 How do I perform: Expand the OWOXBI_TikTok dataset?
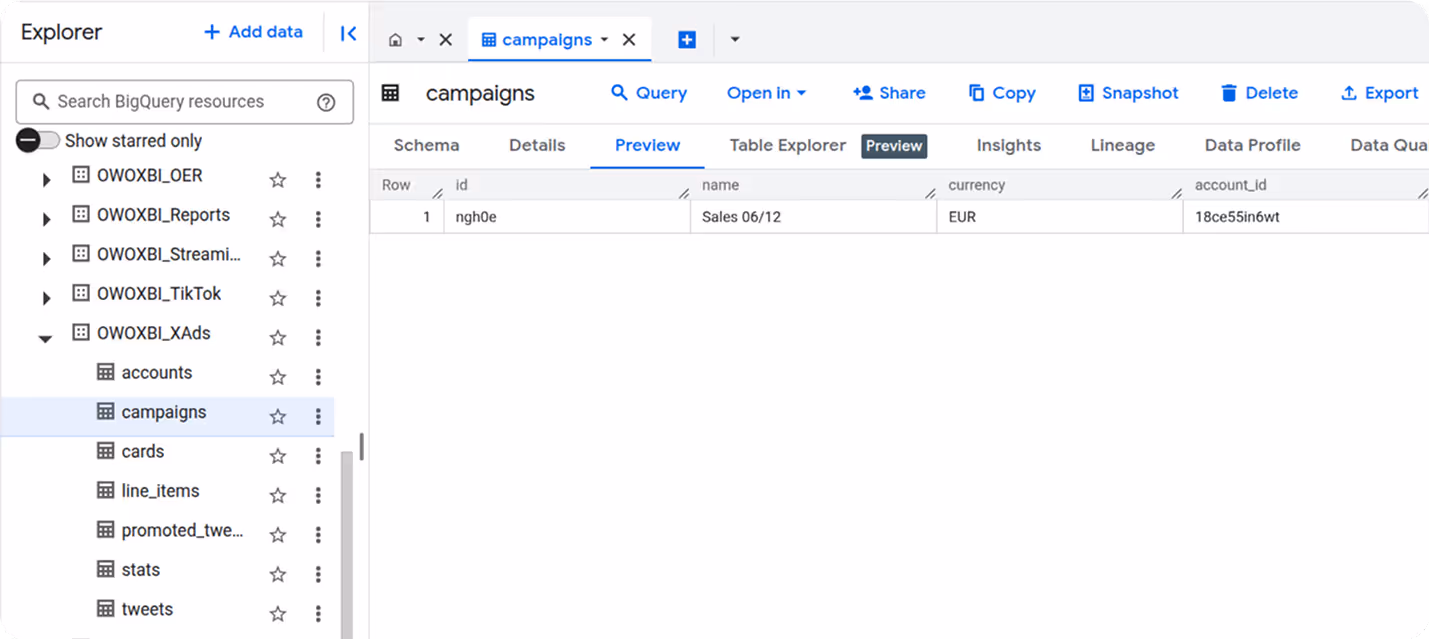(46, 299)
